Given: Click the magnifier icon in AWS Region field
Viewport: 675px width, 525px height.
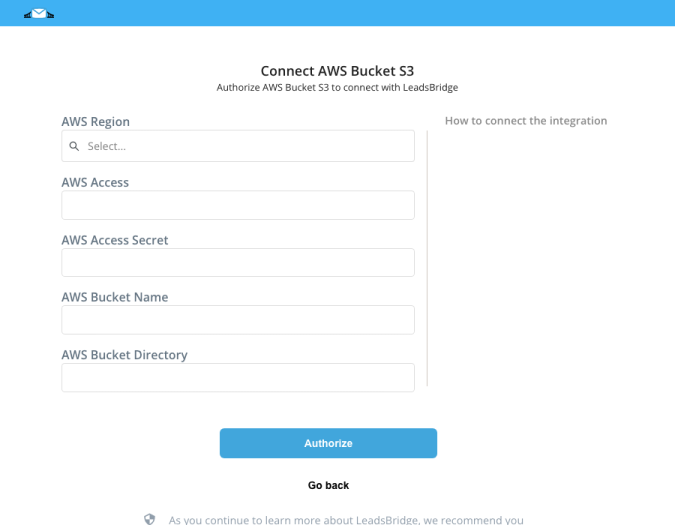Looking at the screenshot, I should [74, 146].
